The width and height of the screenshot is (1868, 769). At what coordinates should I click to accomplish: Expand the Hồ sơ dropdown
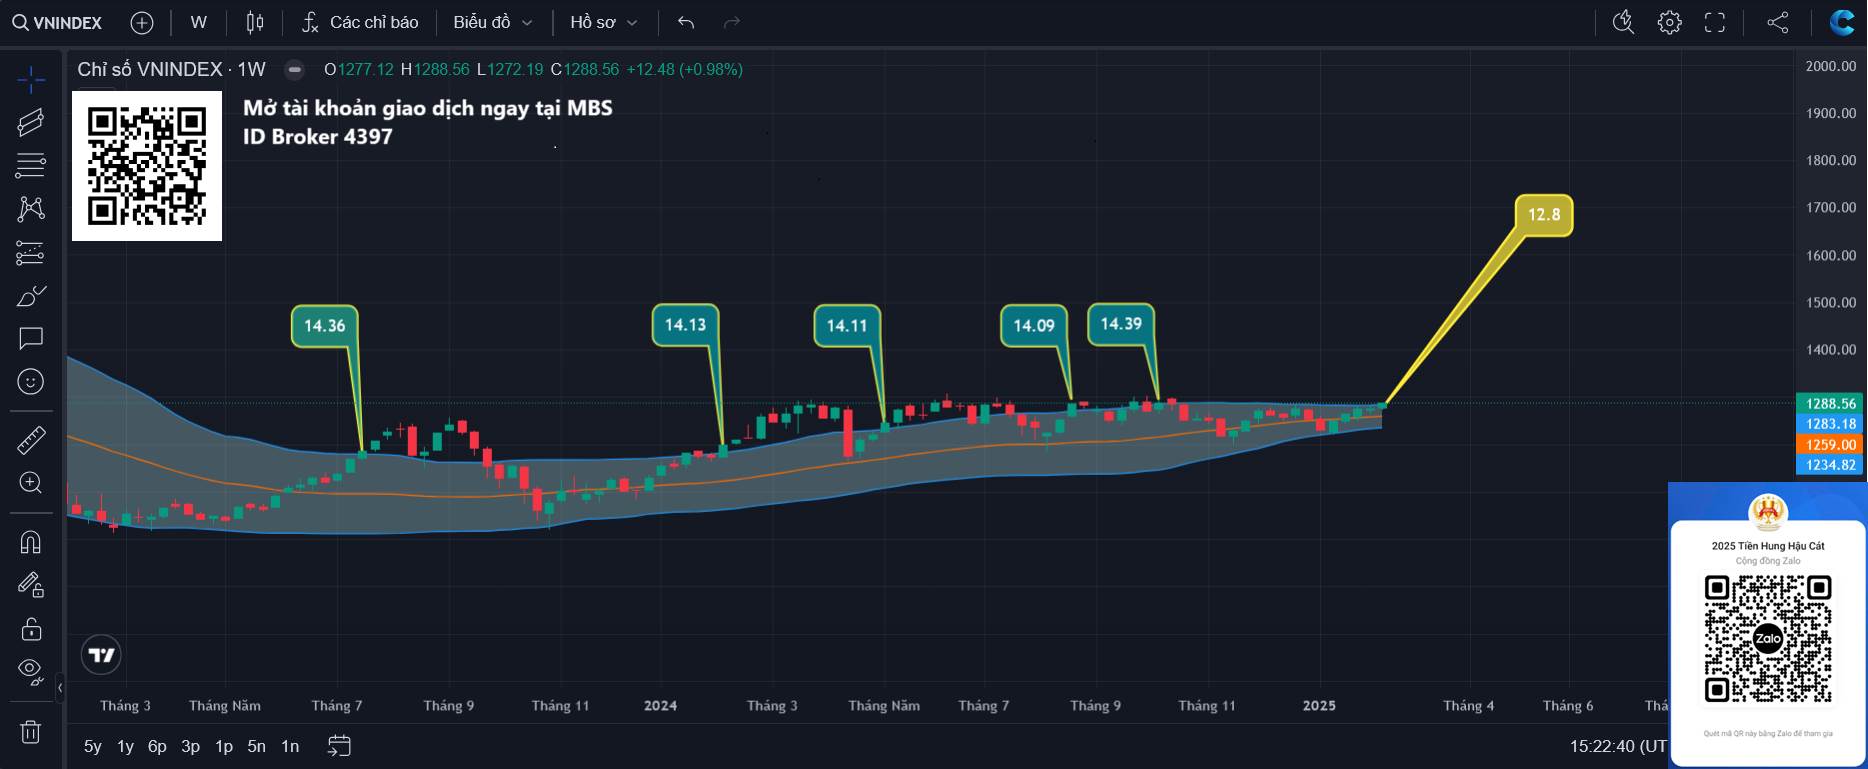tap(604, 22)
